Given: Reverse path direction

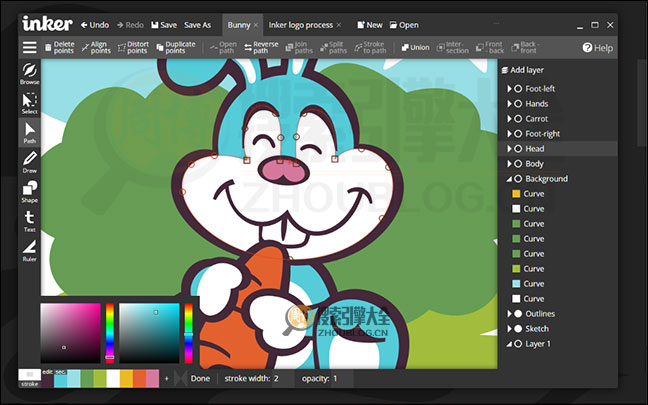Looking at the screenshot, I should 261,48.
